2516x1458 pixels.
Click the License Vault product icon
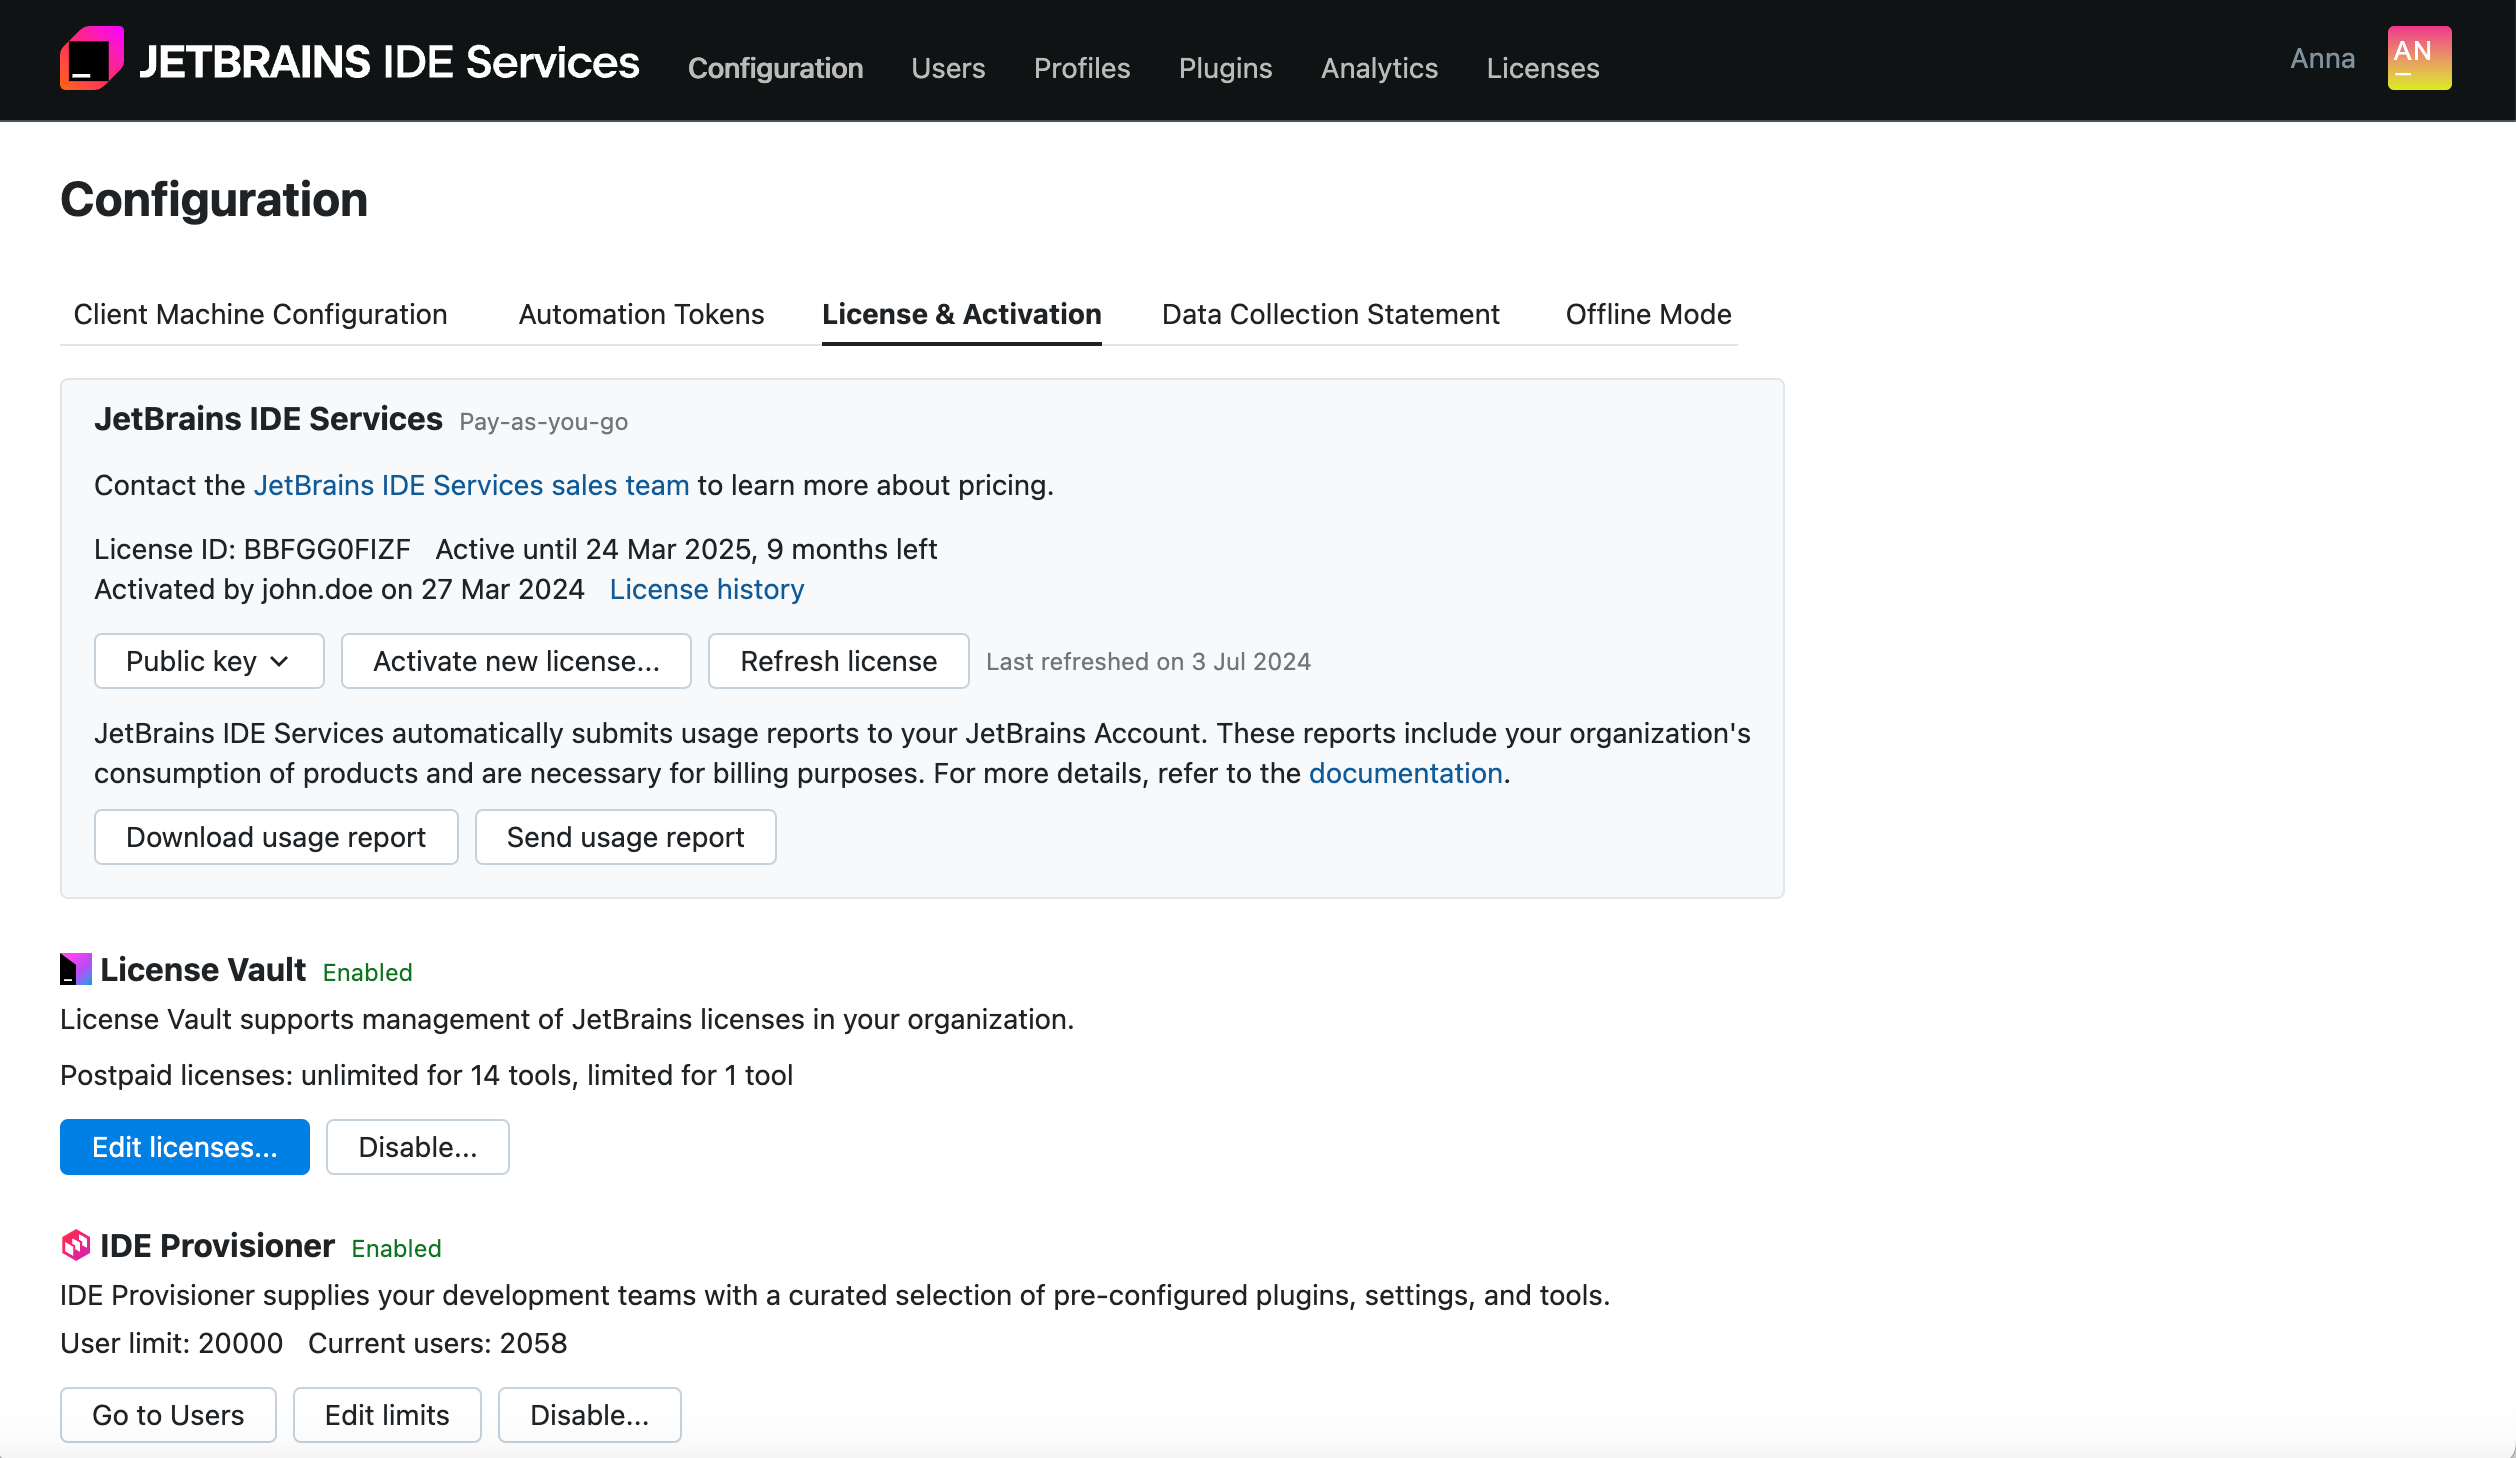76,969
